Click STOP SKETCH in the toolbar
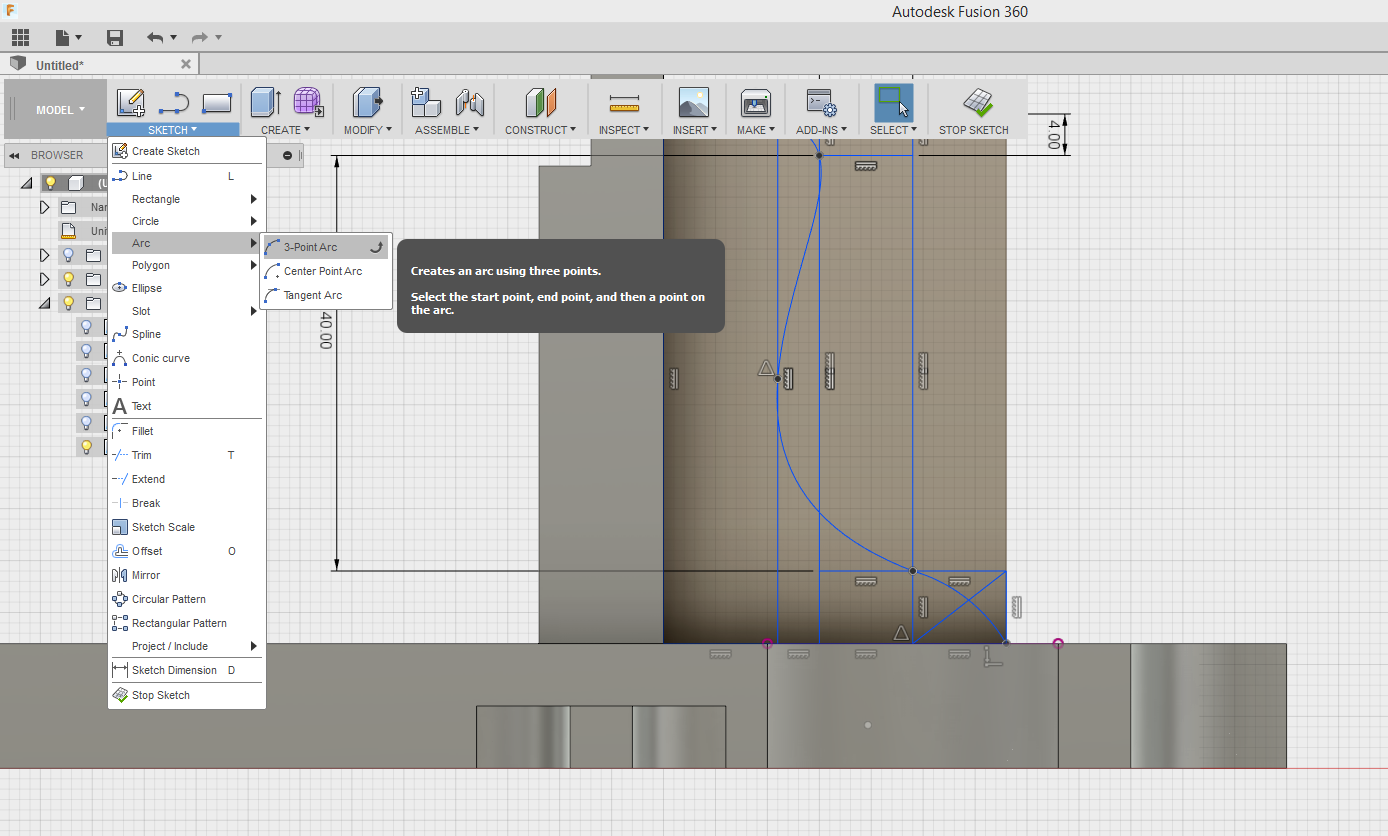Viewport: 1388px width, 836px height. (973, 110)
